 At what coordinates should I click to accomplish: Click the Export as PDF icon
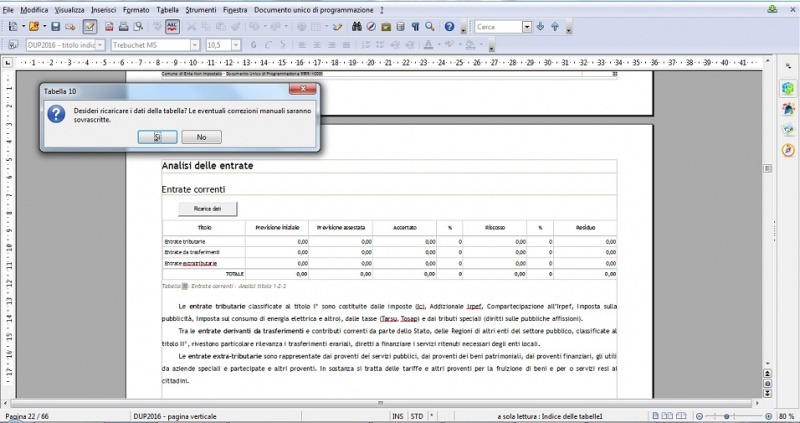pos(108,26)
